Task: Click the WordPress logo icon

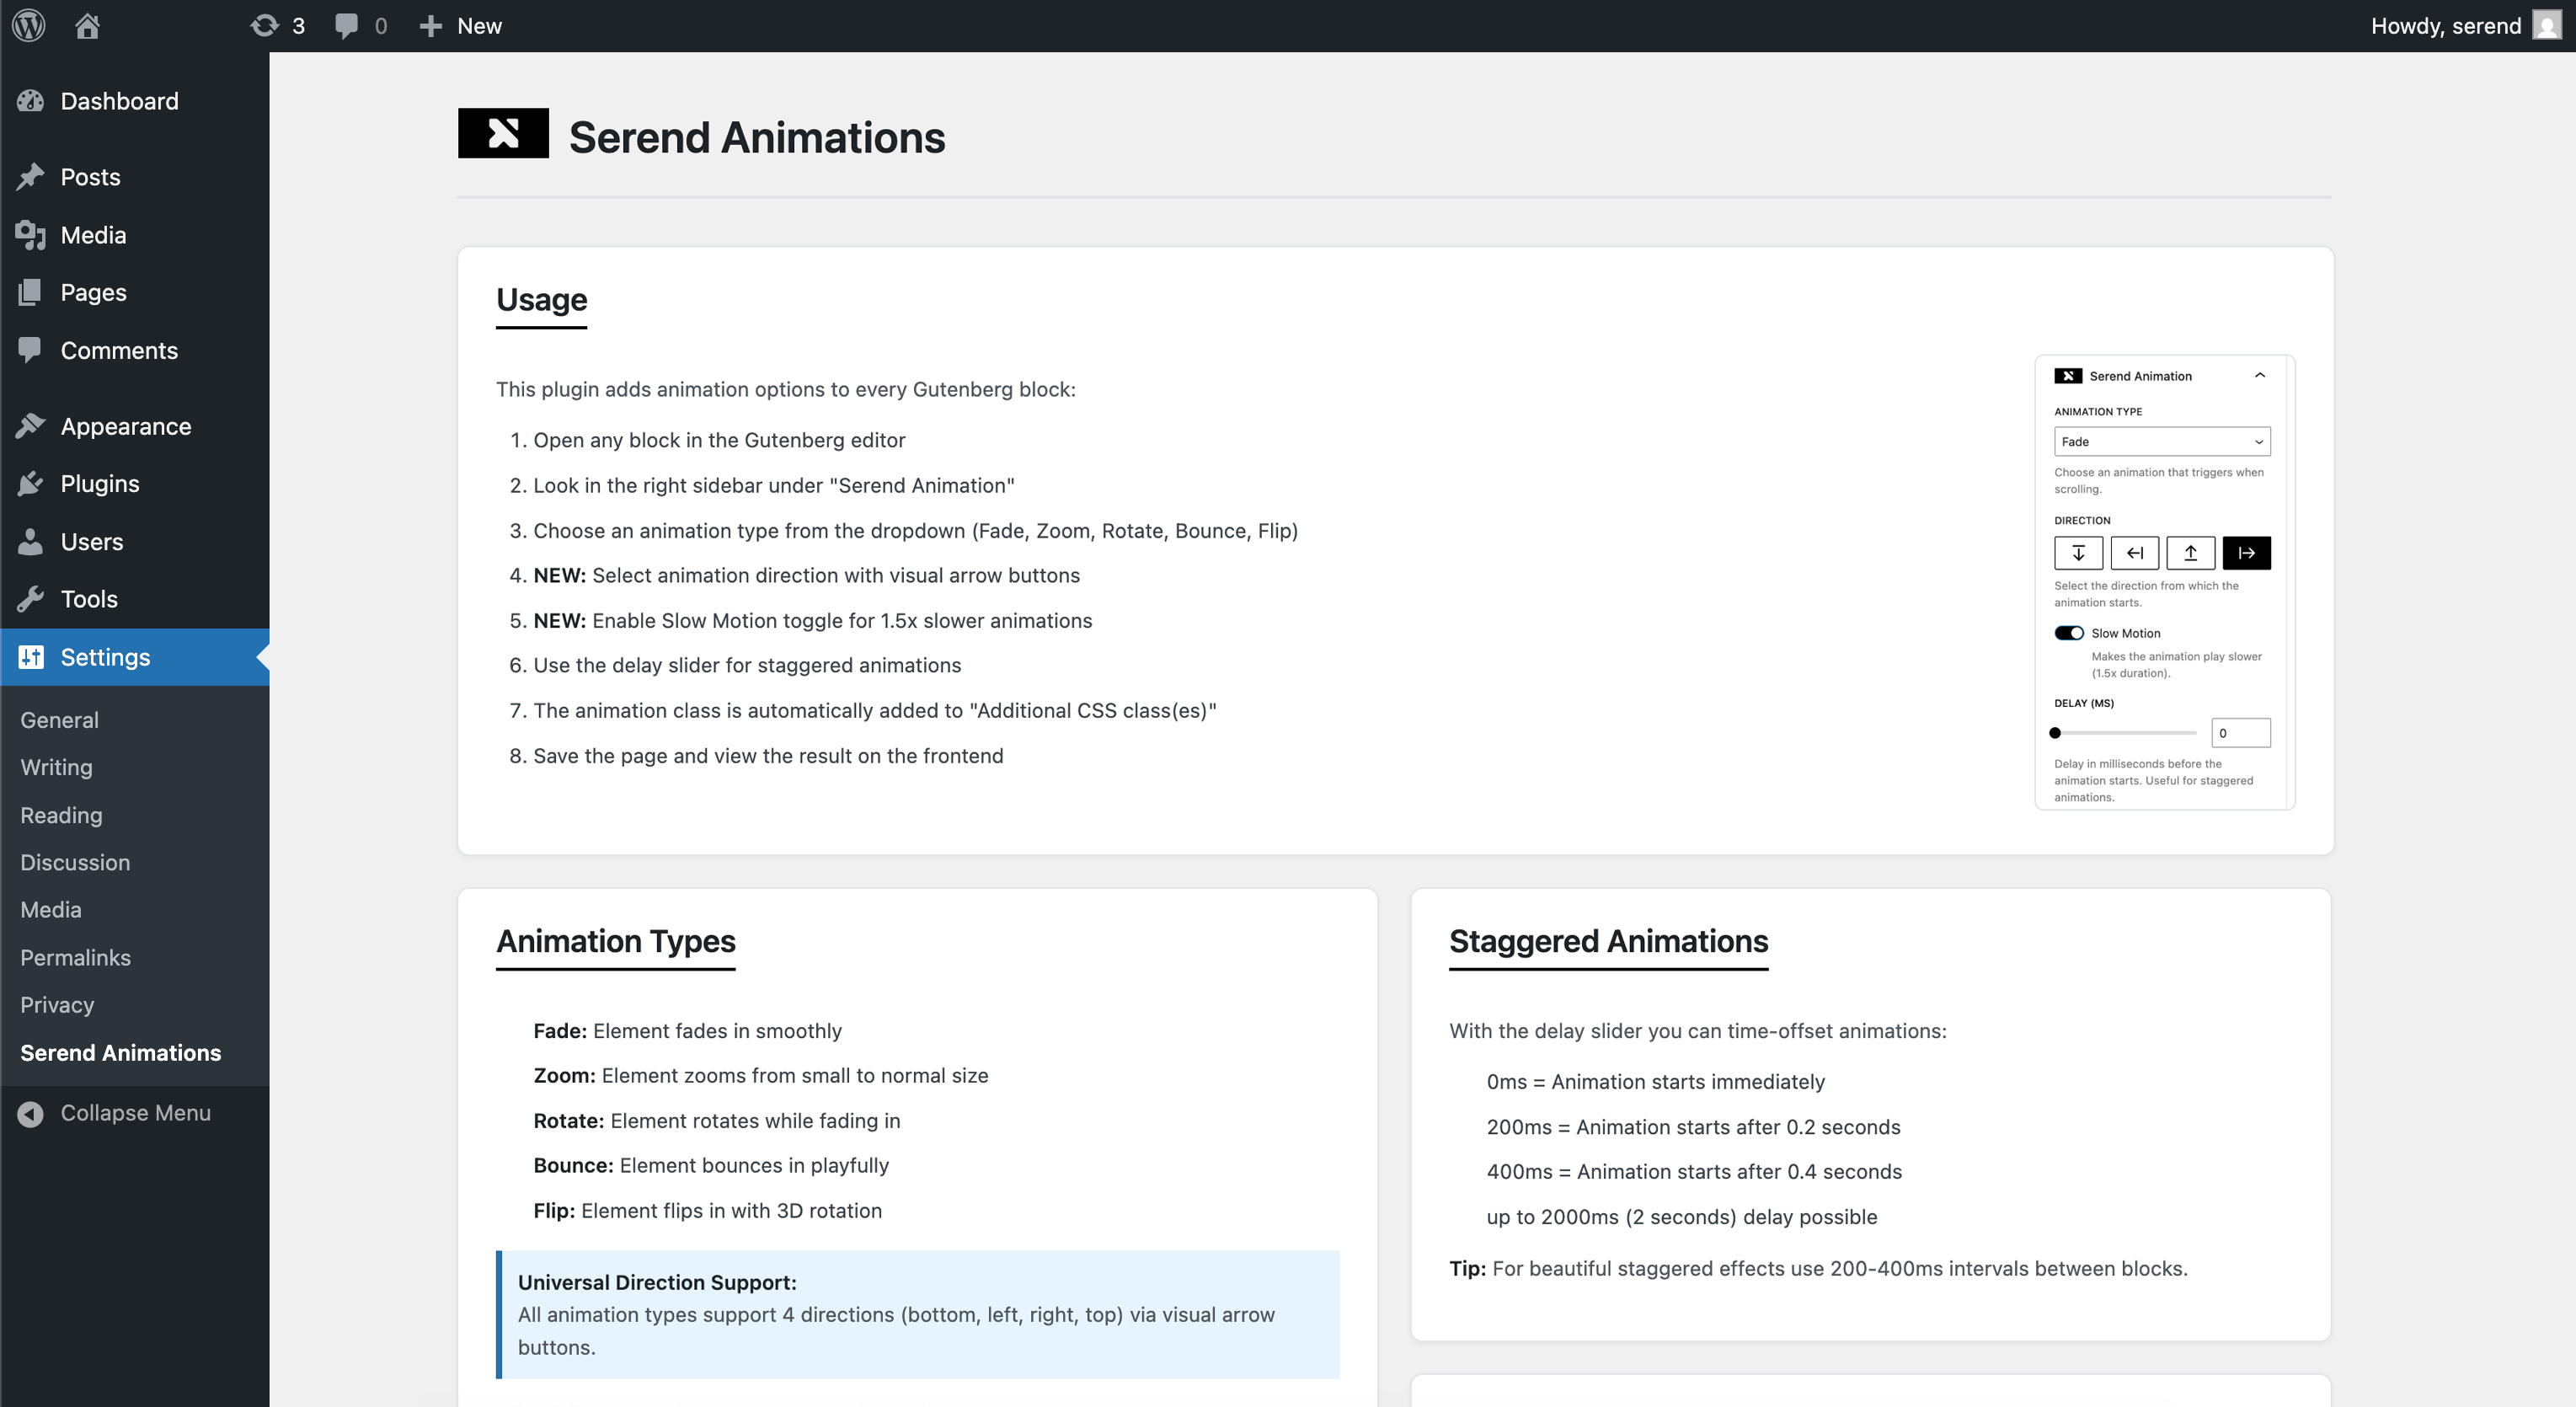Action: (x=29, y=25)
